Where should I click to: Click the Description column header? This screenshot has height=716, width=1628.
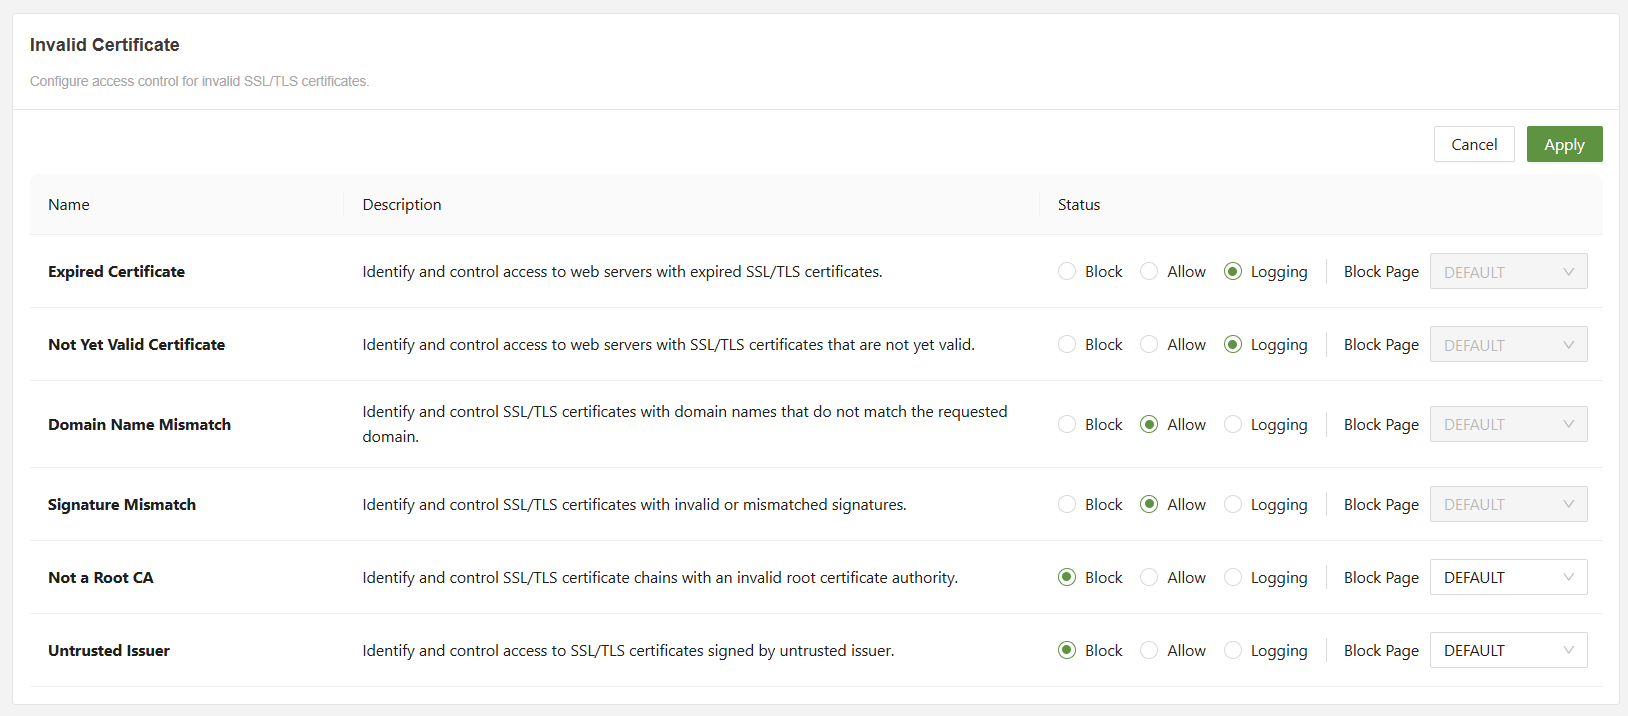click(x=402, y=204)
